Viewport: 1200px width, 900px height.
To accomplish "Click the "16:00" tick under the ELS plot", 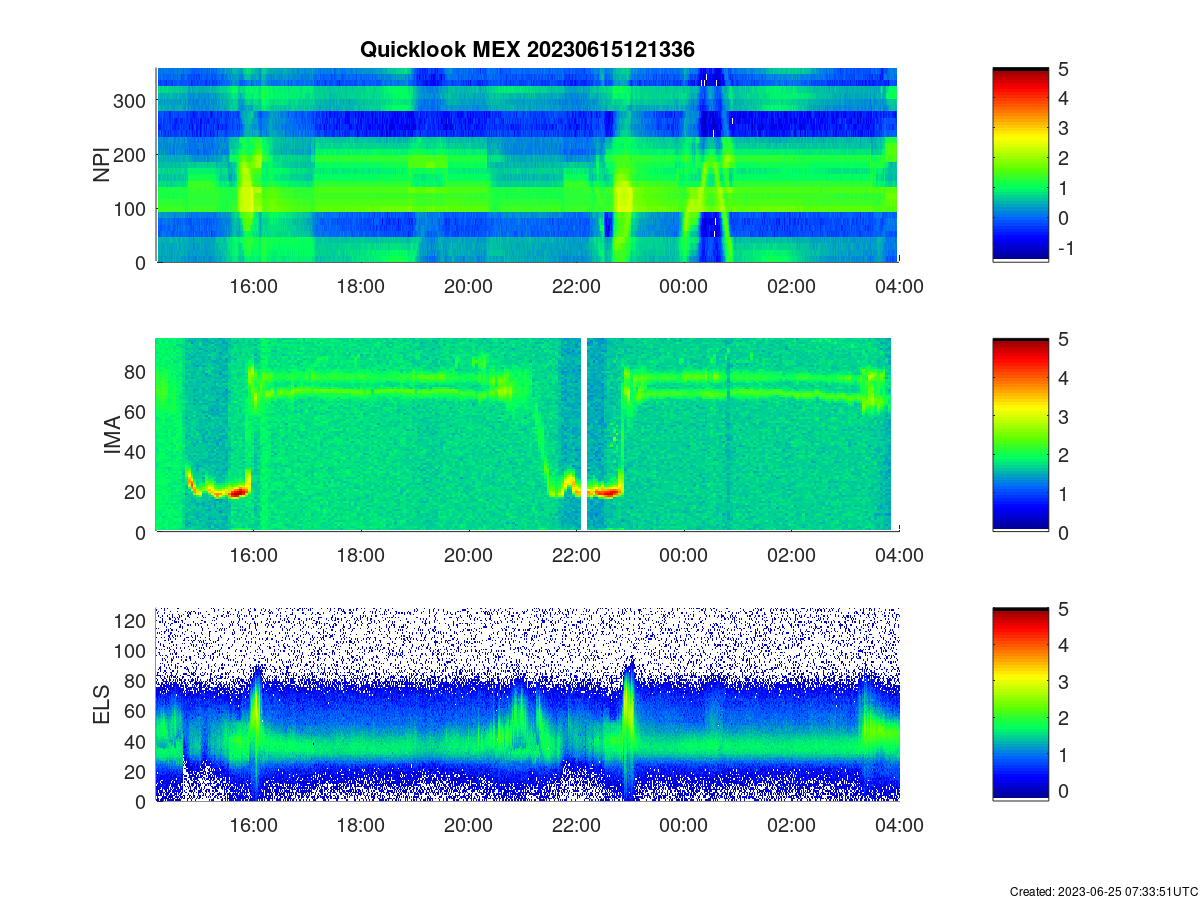I will (x=254, y=827).
